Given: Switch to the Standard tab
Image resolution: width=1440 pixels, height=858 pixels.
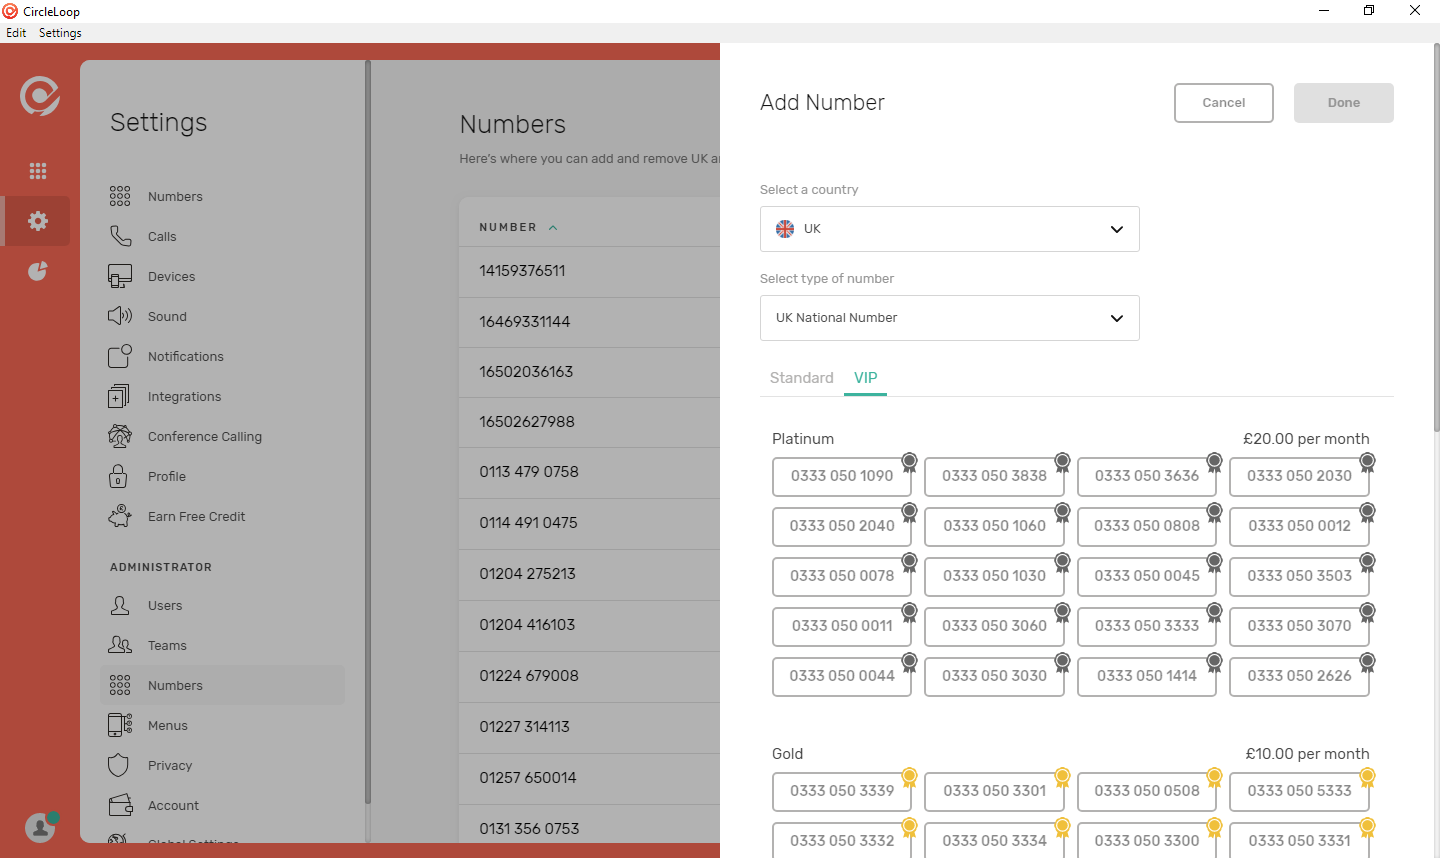Looking at the screenshot, I should click(801, 378).
